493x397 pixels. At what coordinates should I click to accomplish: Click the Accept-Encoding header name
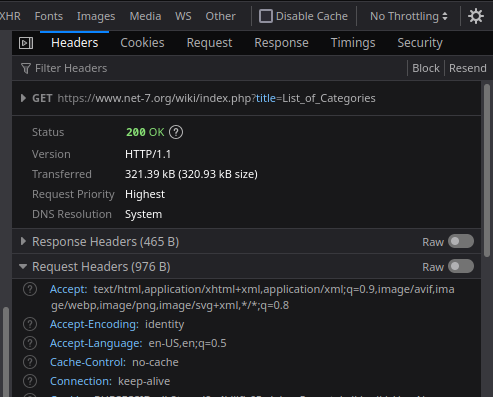[x=94, y=324]
